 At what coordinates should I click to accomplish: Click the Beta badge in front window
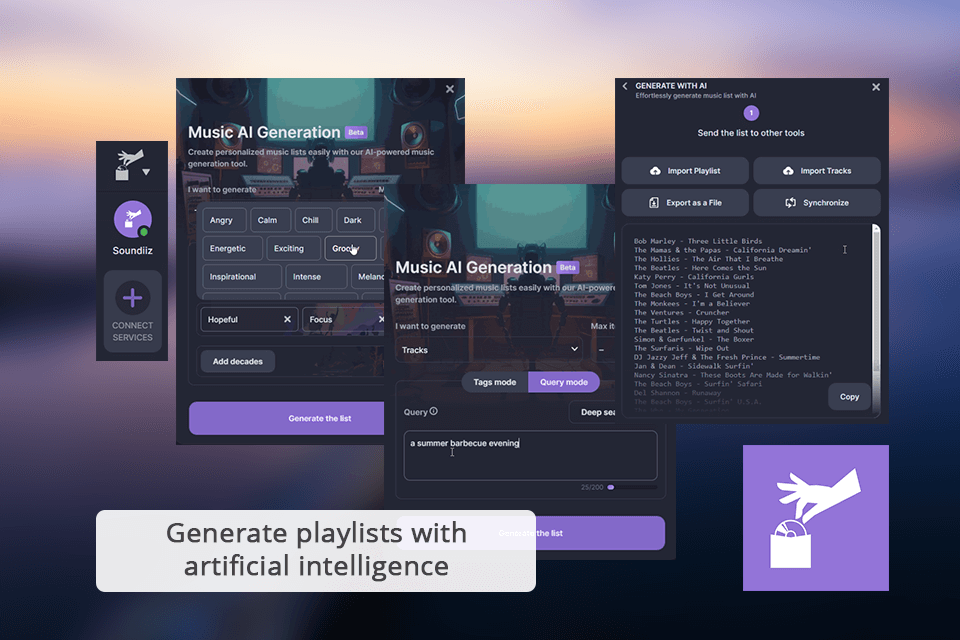click(x=568, y=268)
